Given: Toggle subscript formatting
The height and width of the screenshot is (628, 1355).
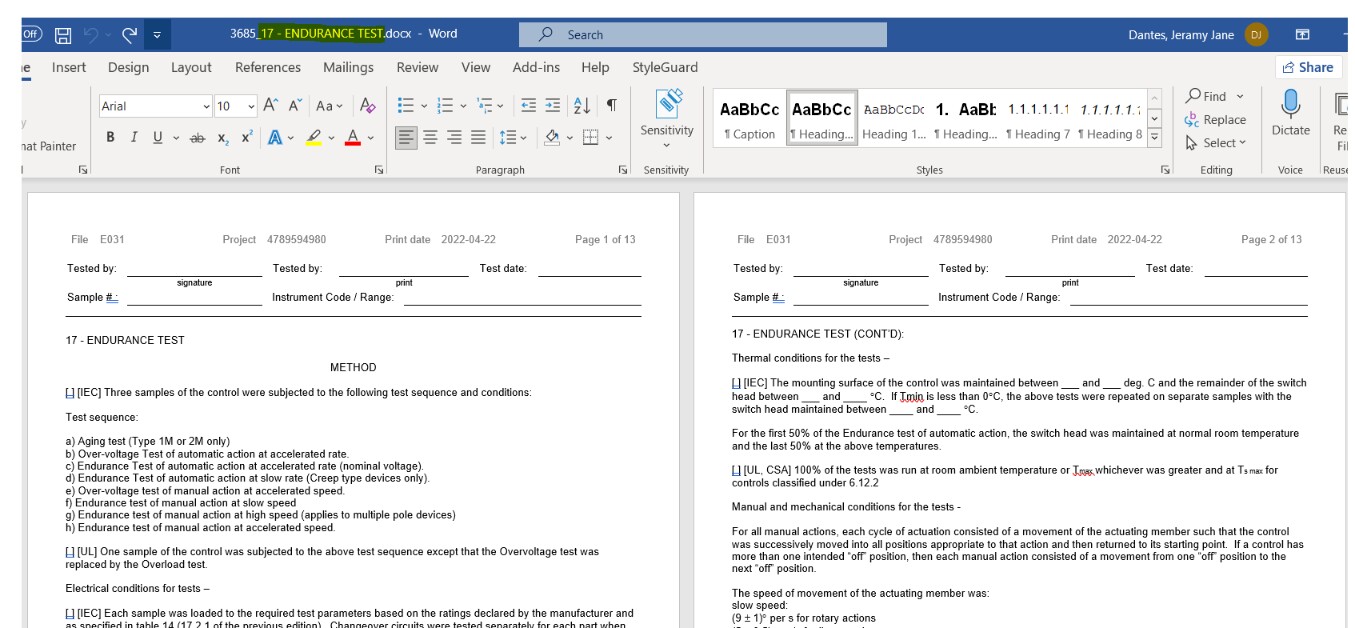Looking at the screenshot, I should (225, 138).
